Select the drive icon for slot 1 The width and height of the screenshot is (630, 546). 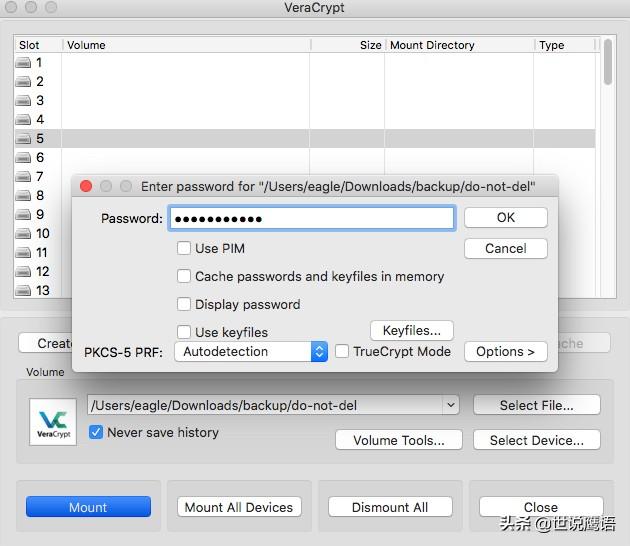tap(23, 63)
